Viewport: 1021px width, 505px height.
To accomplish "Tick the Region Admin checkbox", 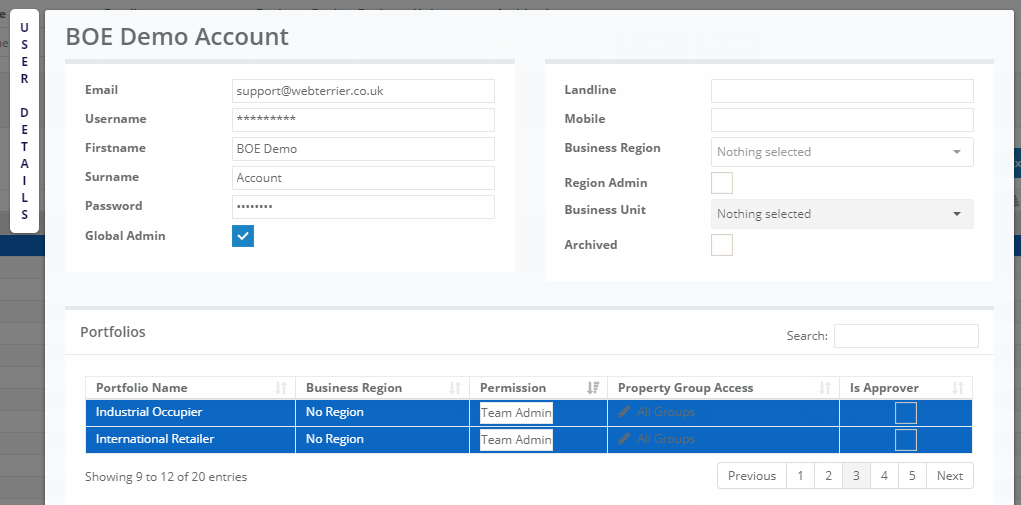I will click(x=722, y=183).
